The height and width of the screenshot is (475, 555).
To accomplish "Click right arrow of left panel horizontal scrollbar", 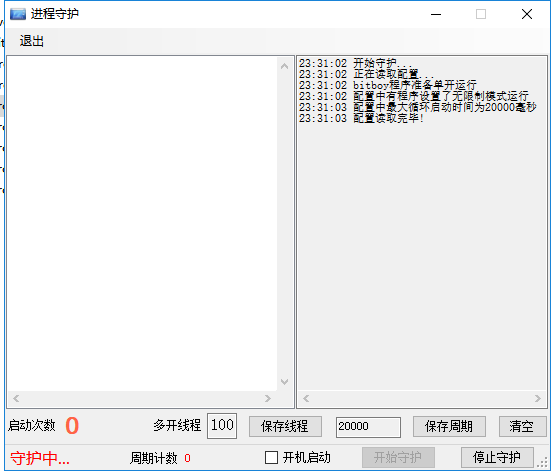I will click(x=268, y=399).
